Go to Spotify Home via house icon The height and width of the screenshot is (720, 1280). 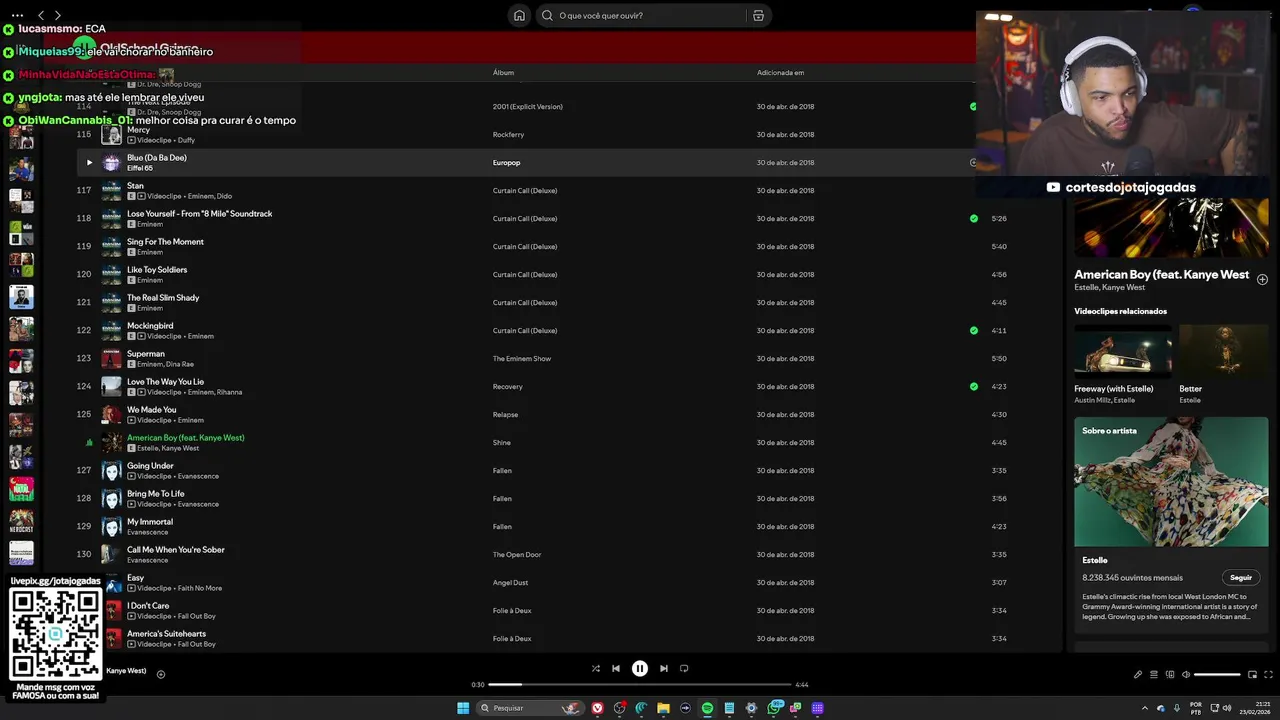tap(519, 15)
